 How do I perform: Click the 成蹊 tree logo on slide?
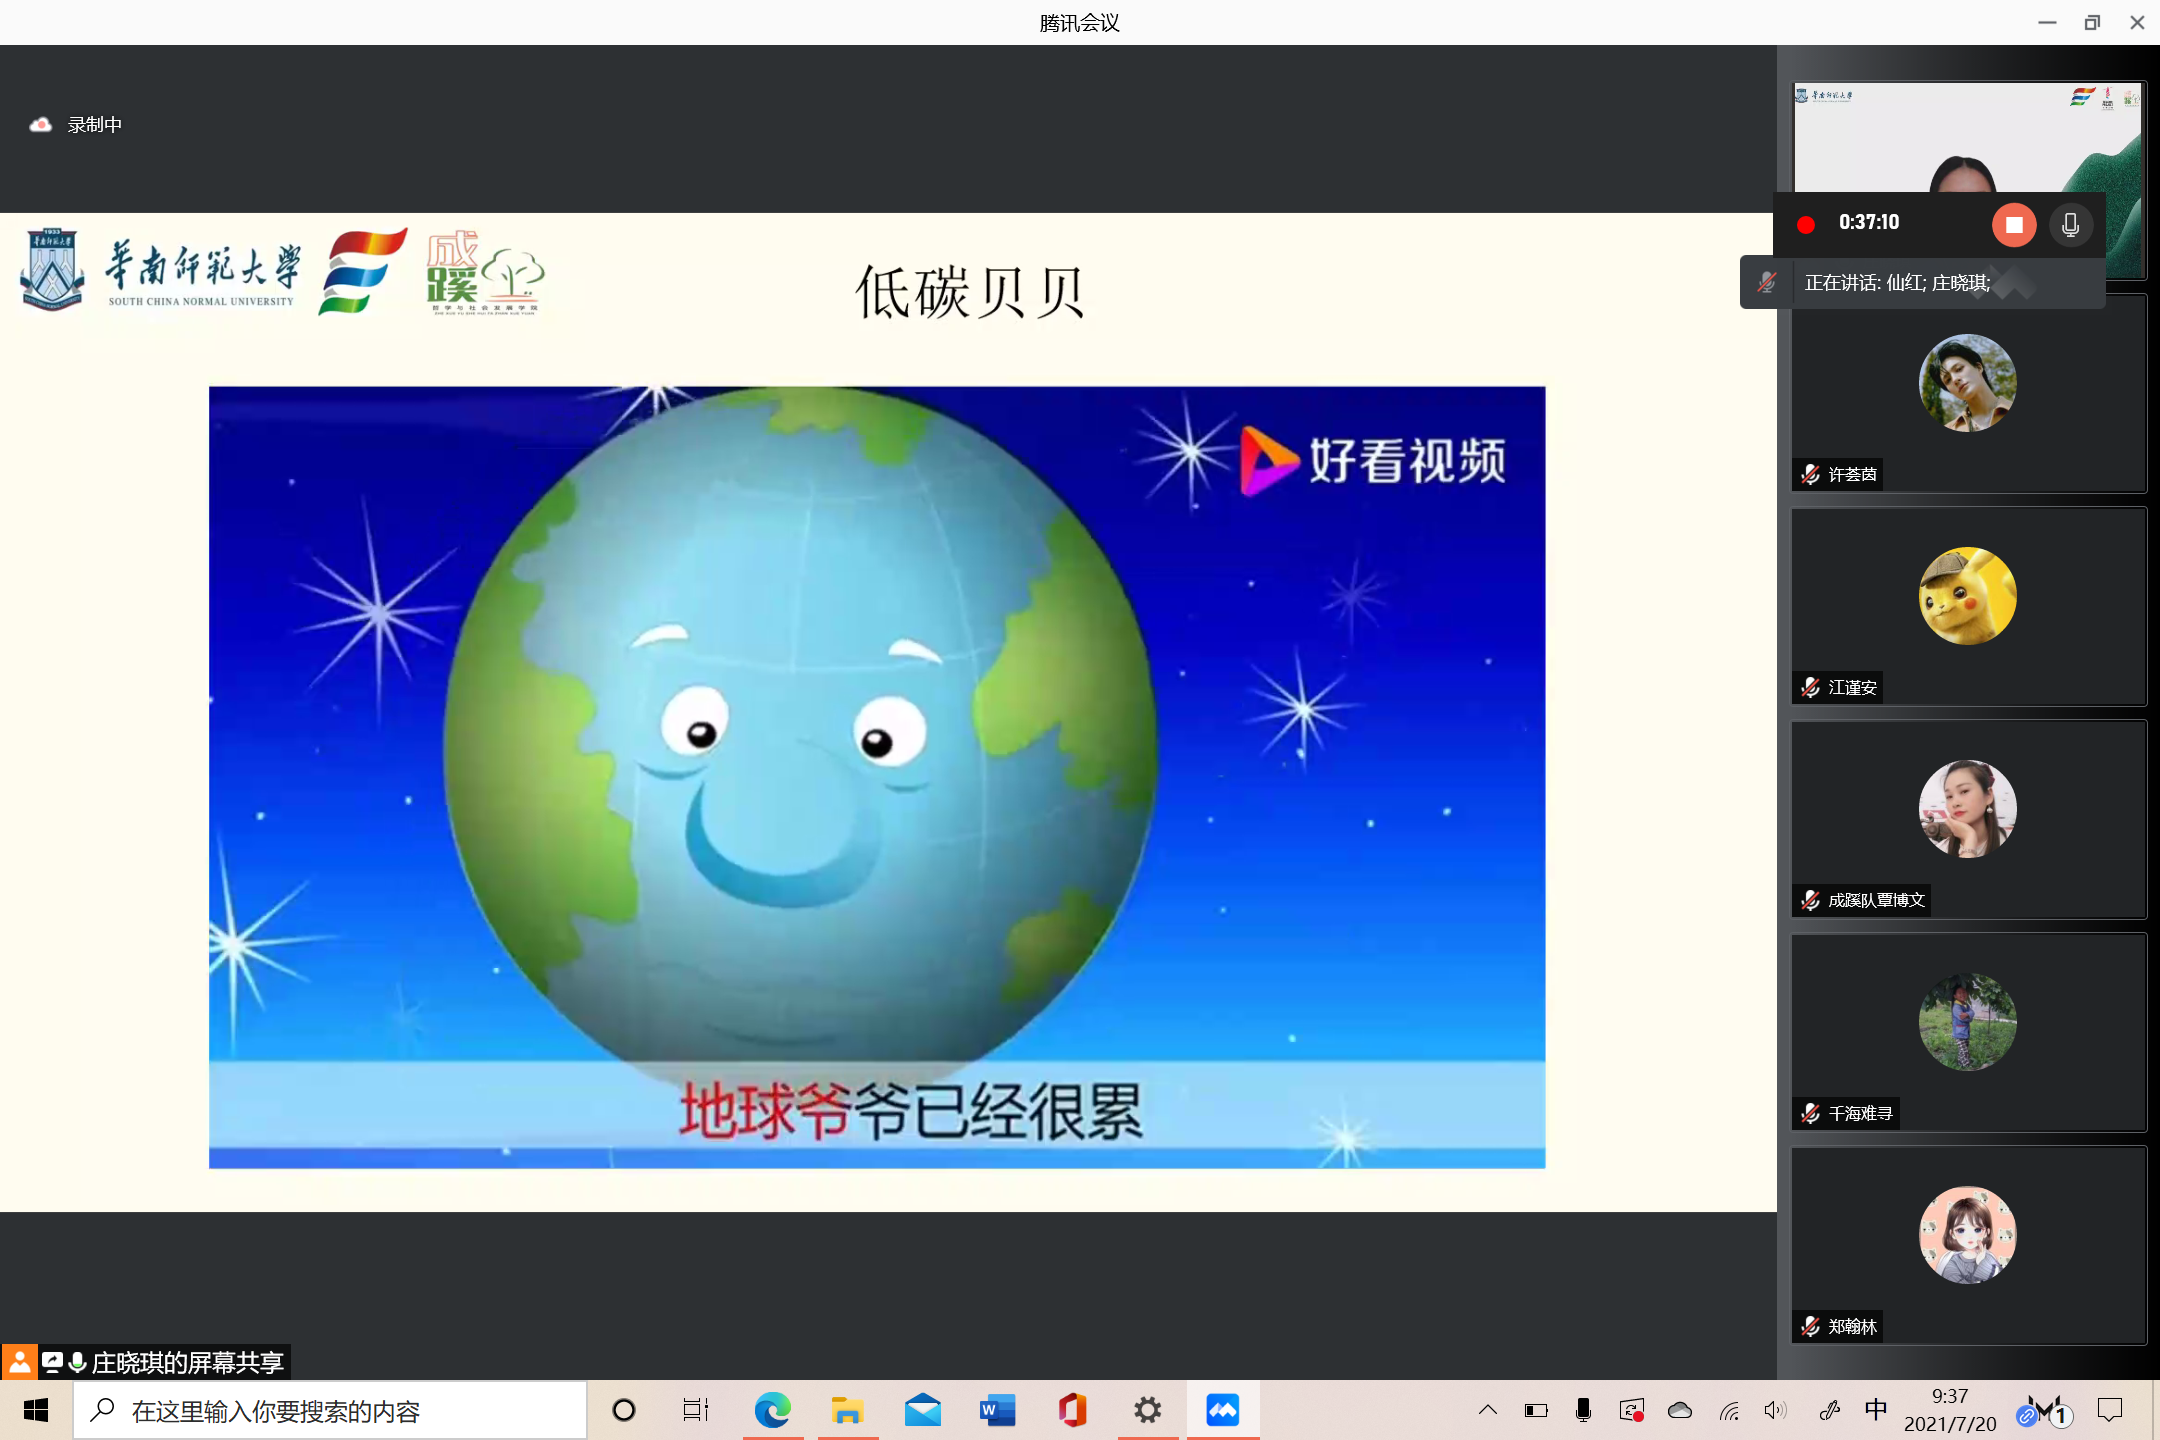(485, 272)
